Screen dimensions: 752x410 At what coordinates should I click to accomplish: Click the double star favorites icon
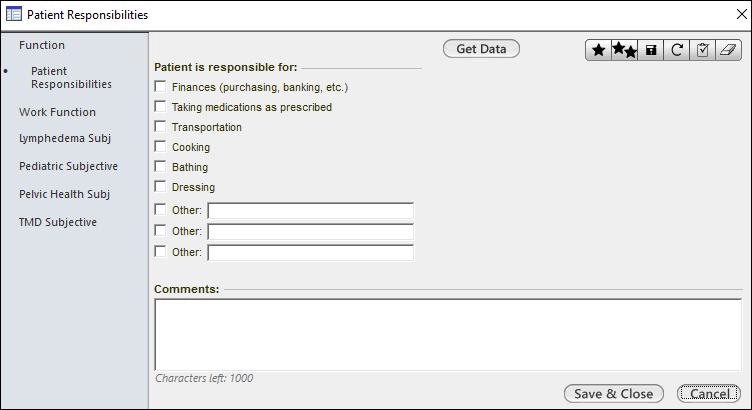pos(624,50)
